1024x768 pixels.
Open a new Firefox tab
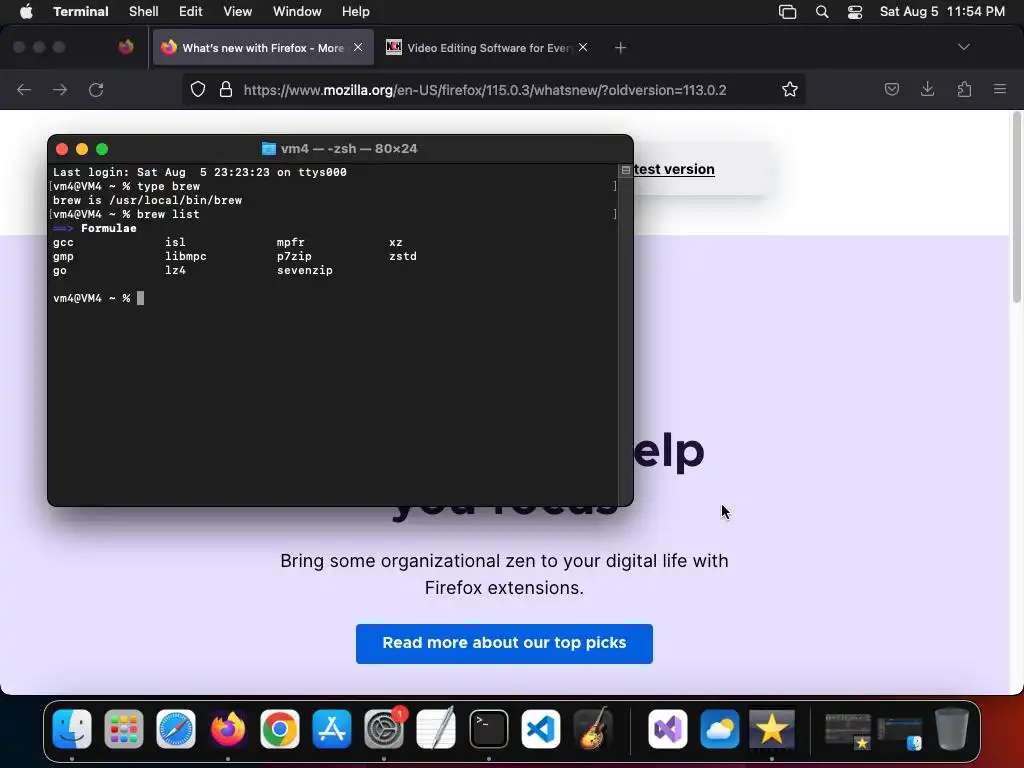pyautogui.click(x=620, y=48)
